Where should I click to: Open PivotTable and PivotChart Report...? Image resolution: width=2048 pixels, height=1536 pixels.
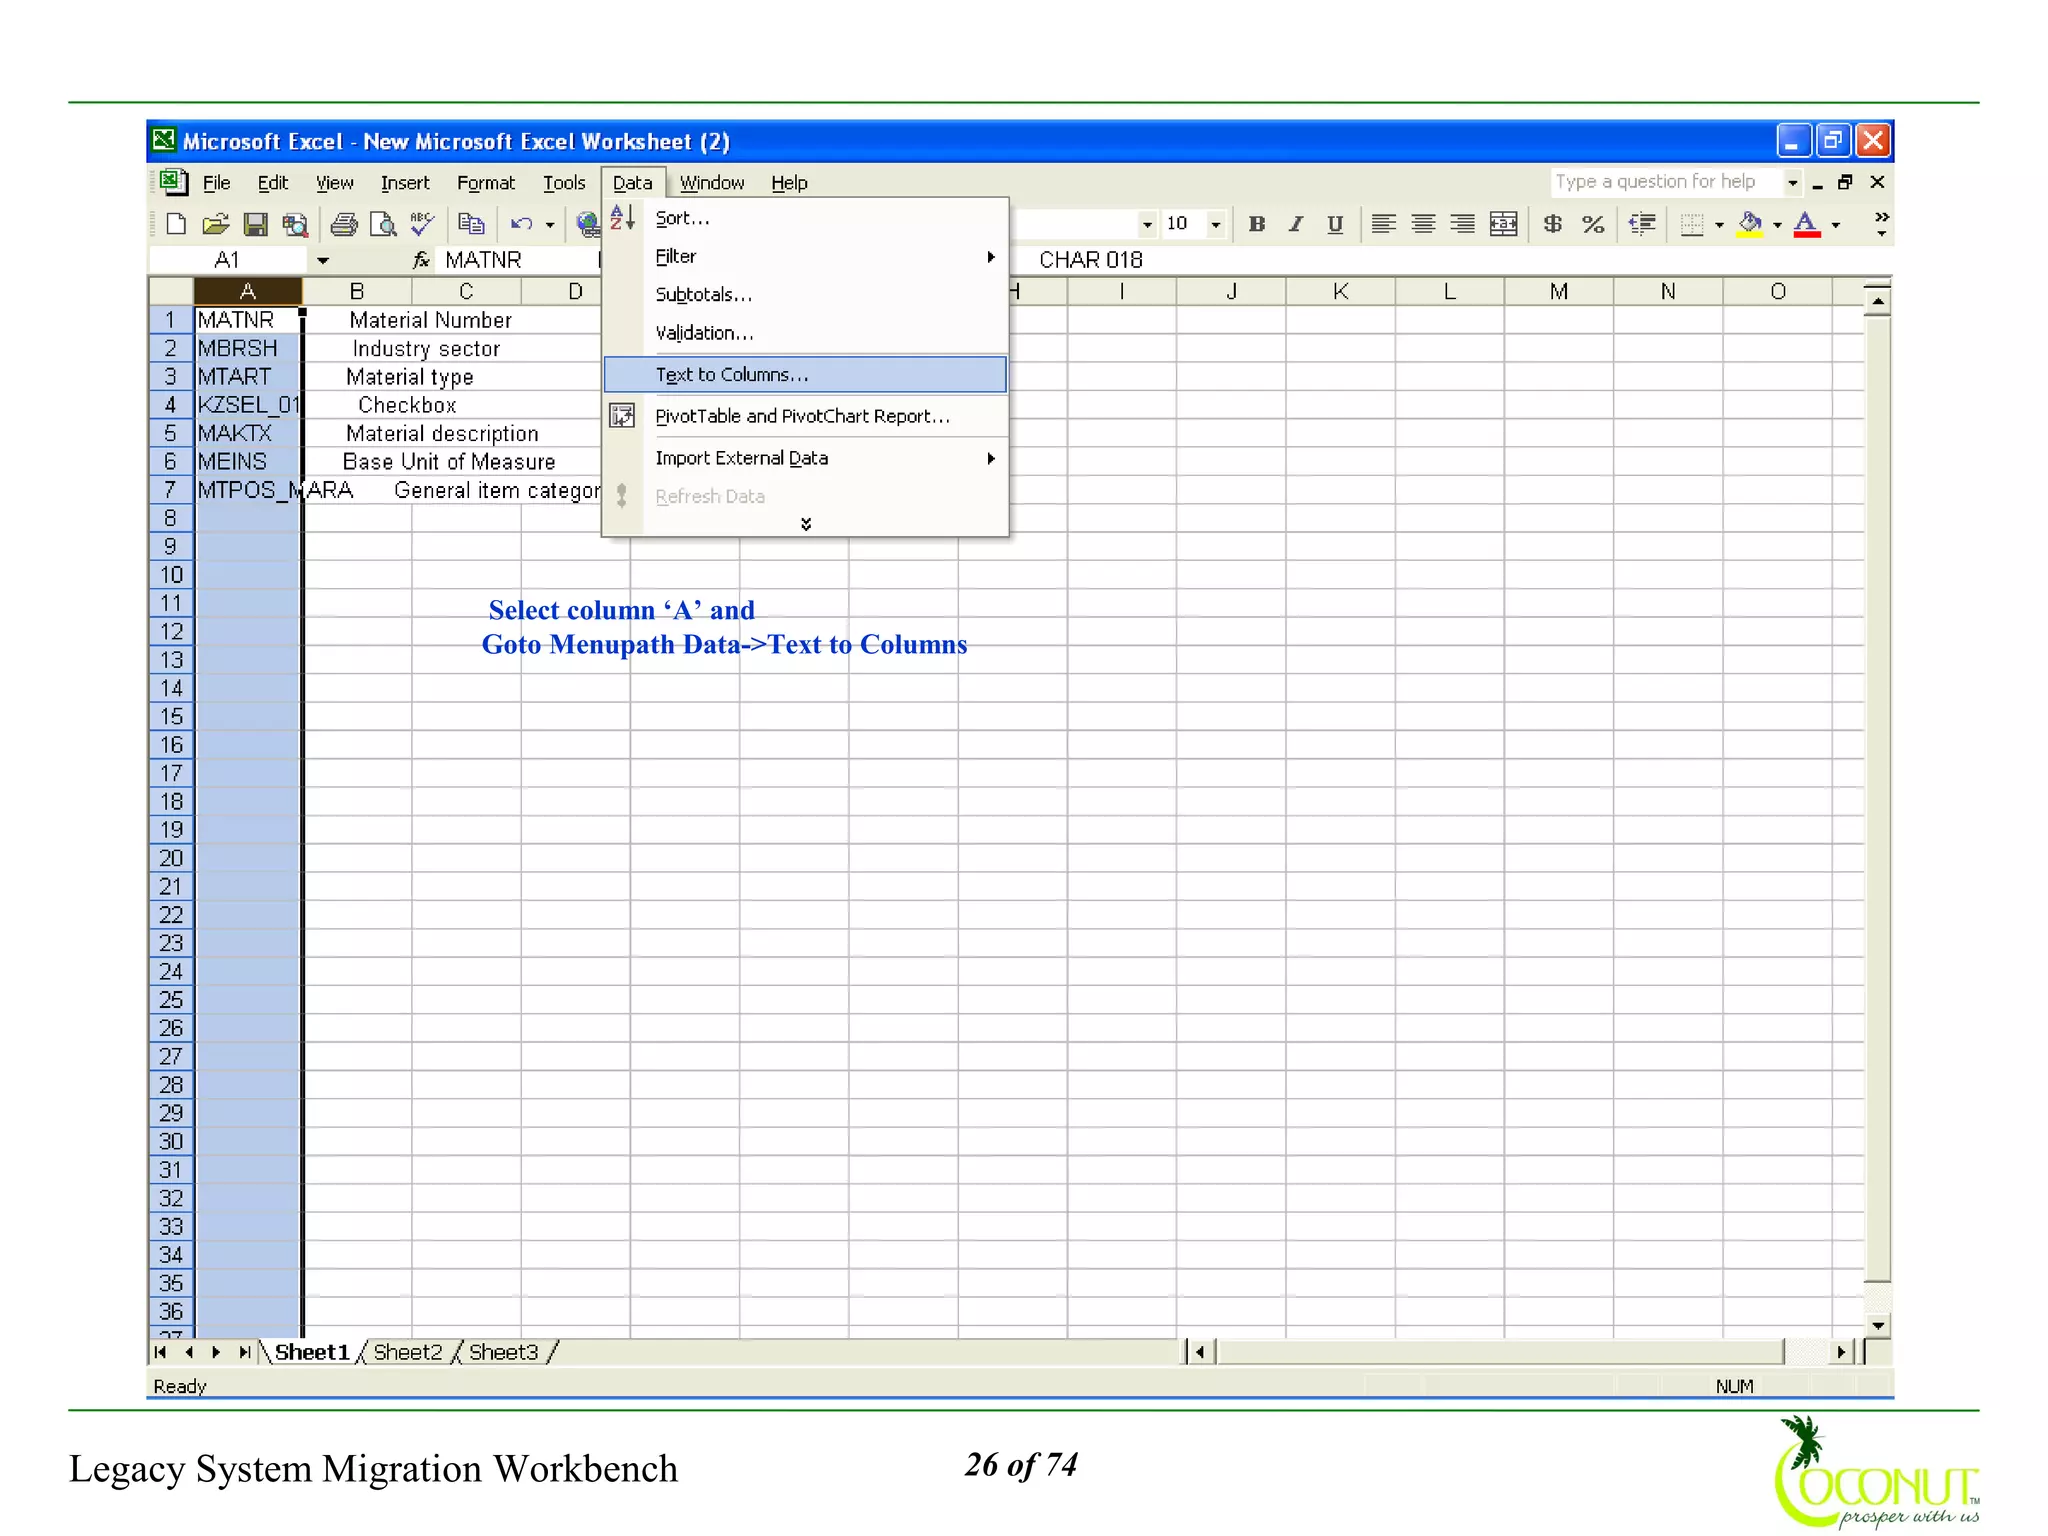click(805, 416)
